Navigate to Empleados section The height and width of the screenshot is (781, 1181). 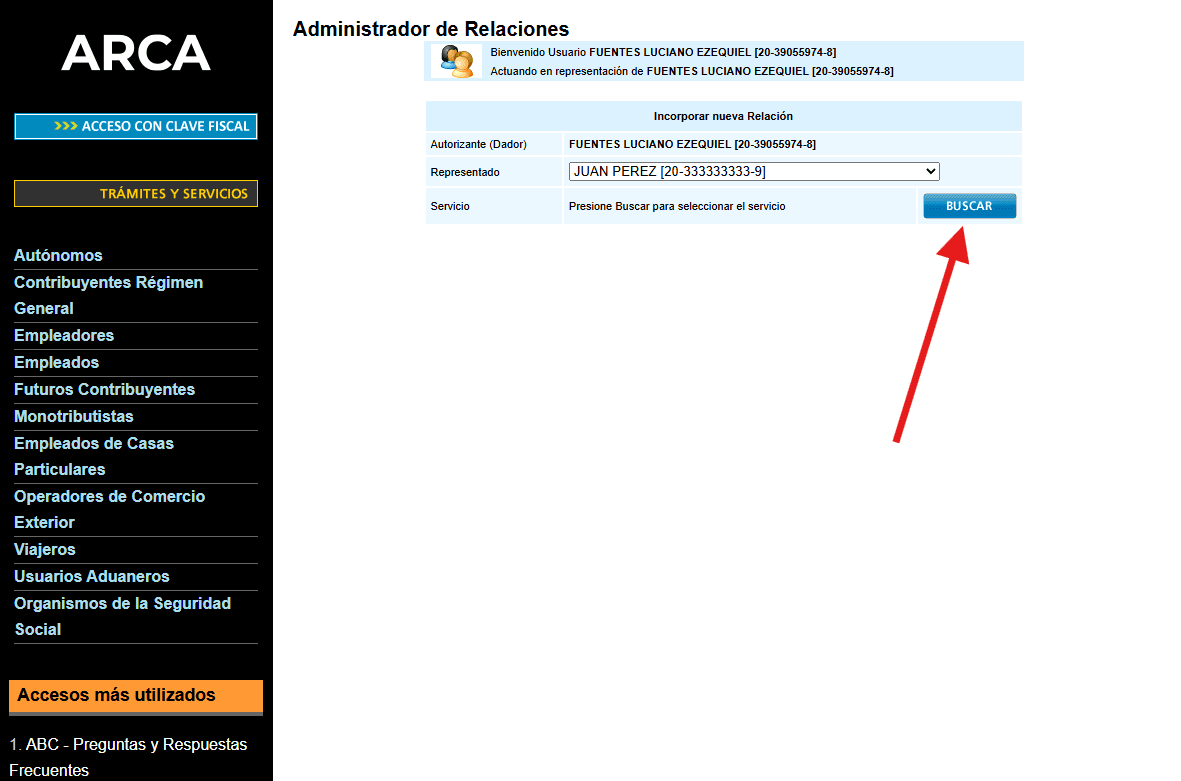coord(56,363)
